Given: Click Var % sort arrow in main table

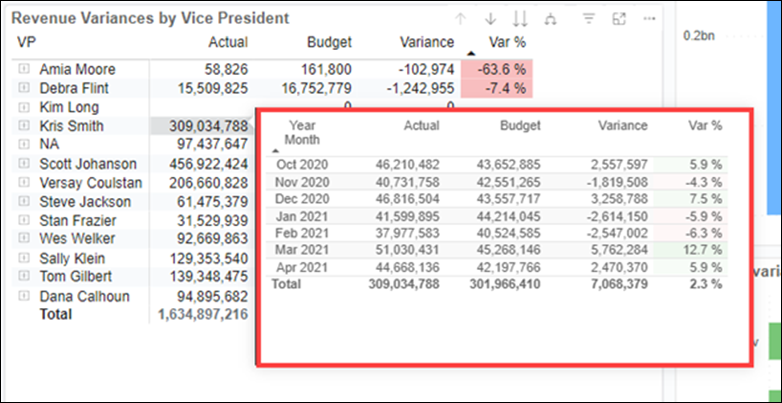Looking at the screenshot, I should click(x=472, y=52).
